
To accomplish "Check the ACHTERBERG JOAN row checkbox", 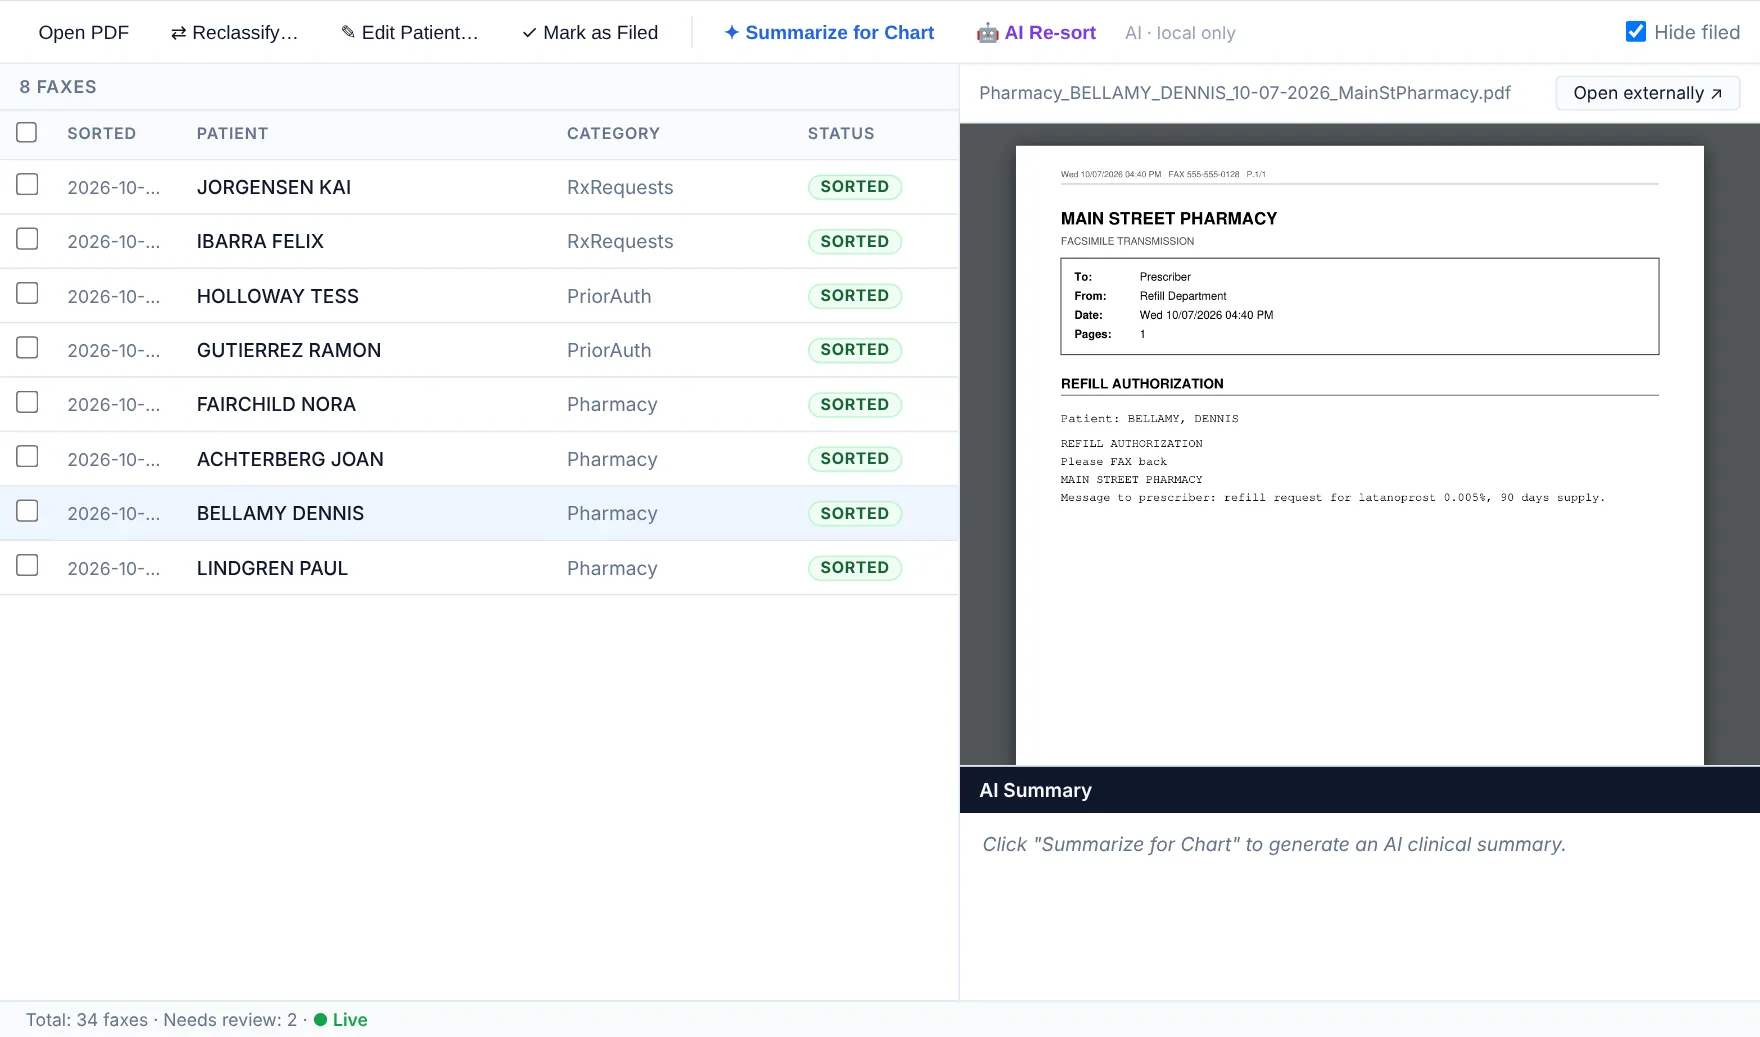I will 27,457.
